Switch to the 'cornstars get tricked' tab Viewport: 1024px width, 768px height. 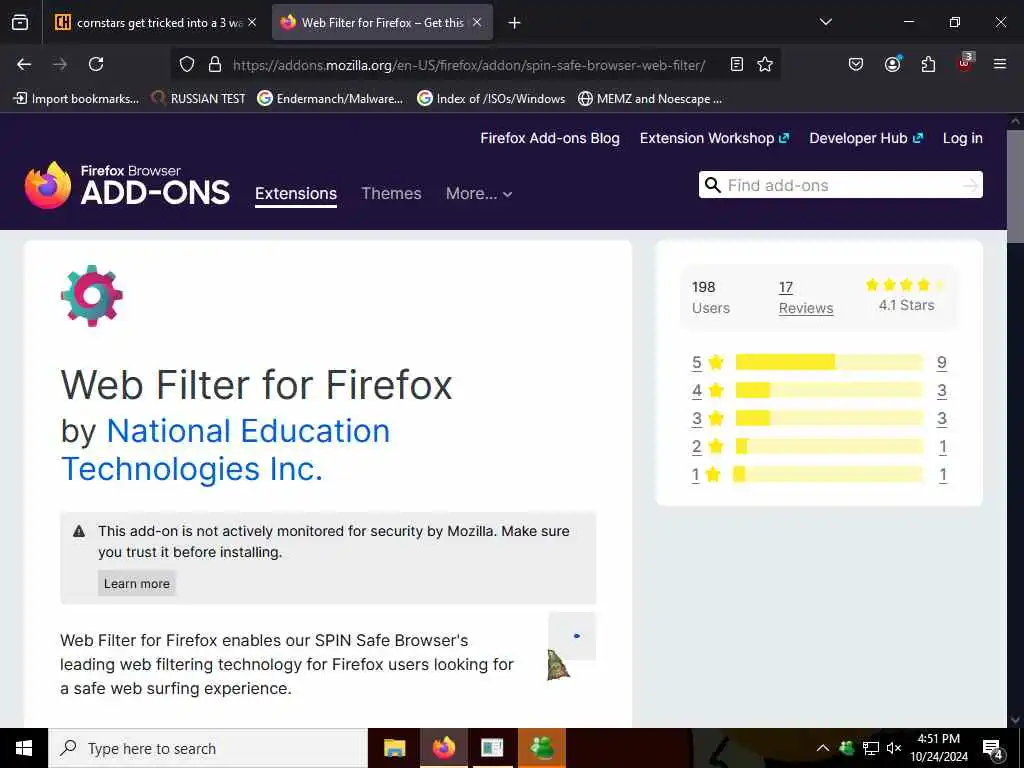point(155,22)
